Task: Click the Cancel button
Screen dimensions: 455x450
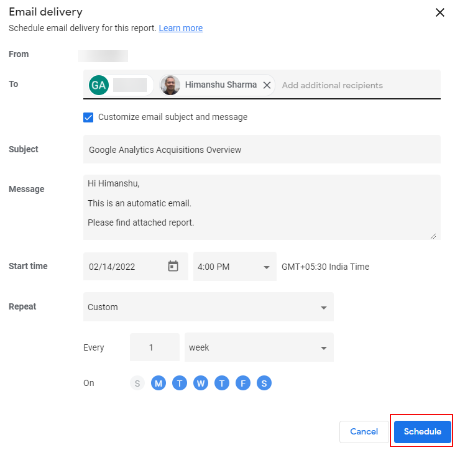Action: pos(364,432)
